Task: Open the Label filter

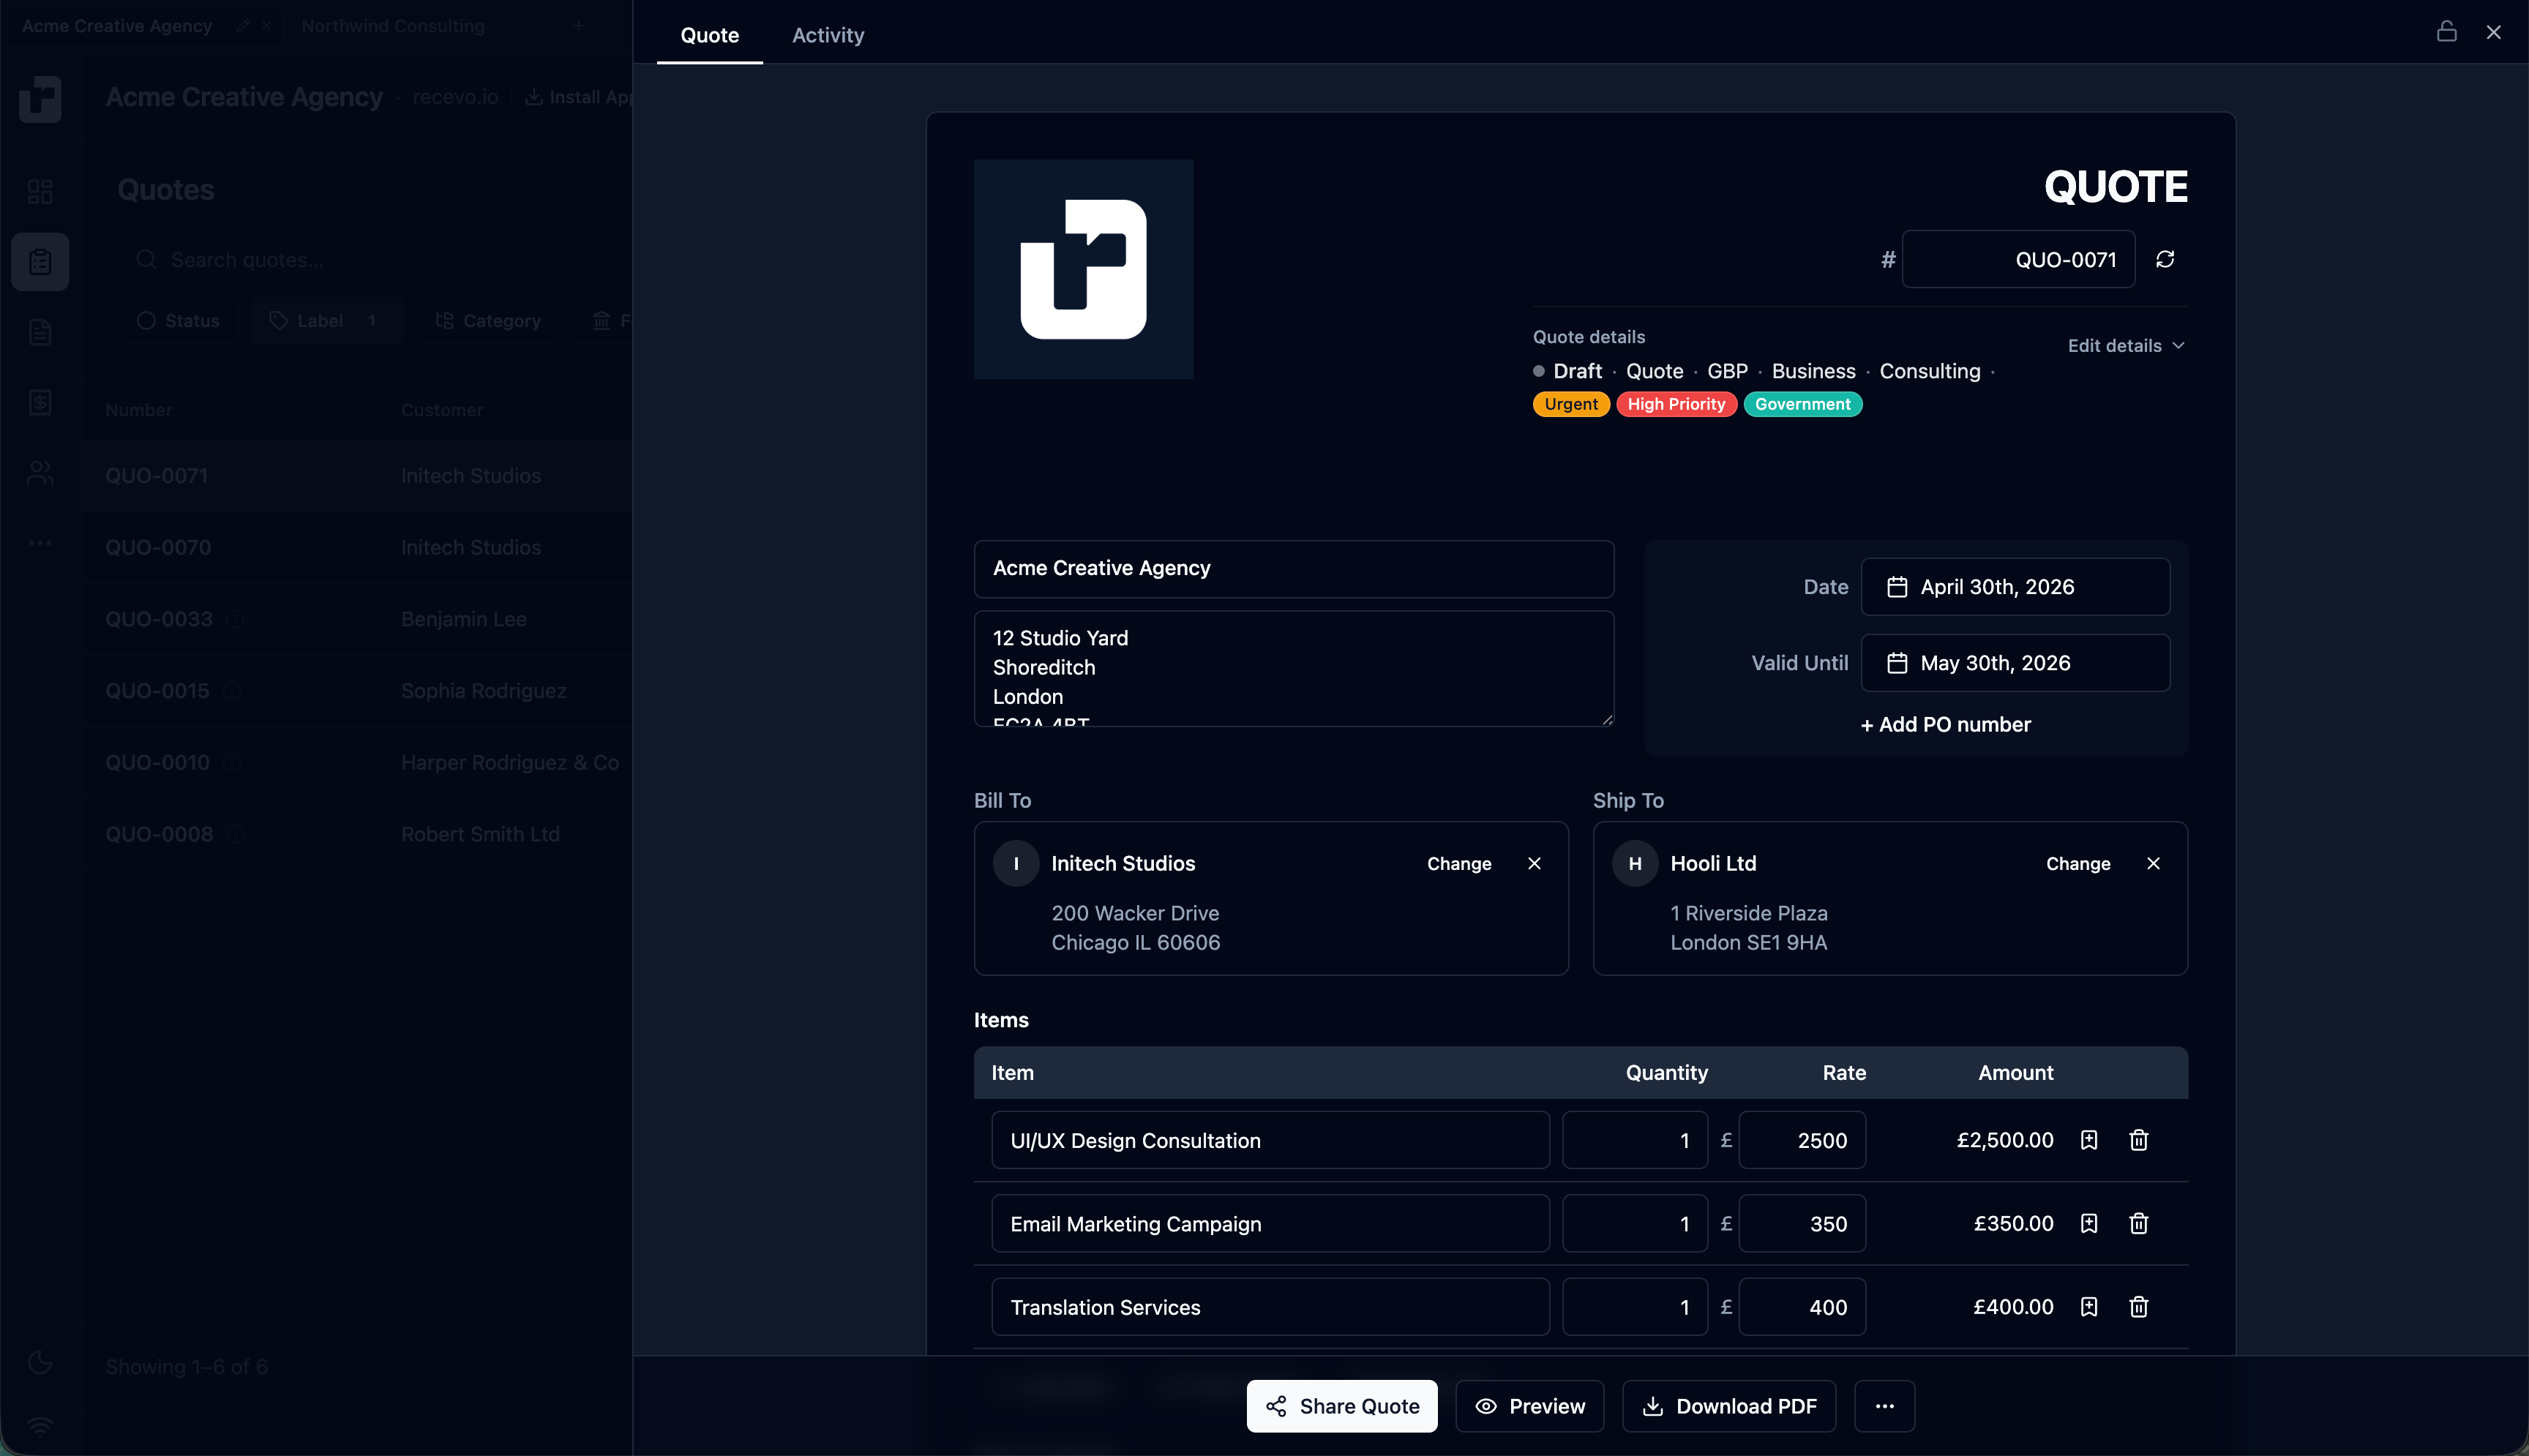Action: pos(327,321)
